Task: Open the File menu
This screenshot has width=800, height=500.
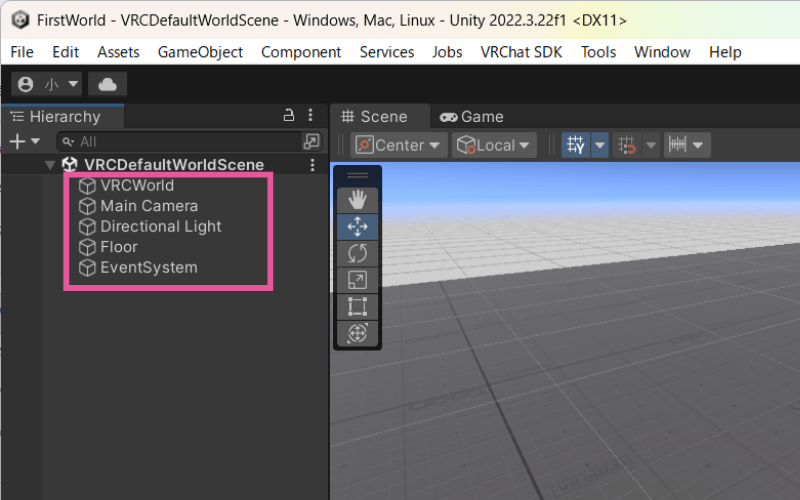Action: tap(22, 52)
